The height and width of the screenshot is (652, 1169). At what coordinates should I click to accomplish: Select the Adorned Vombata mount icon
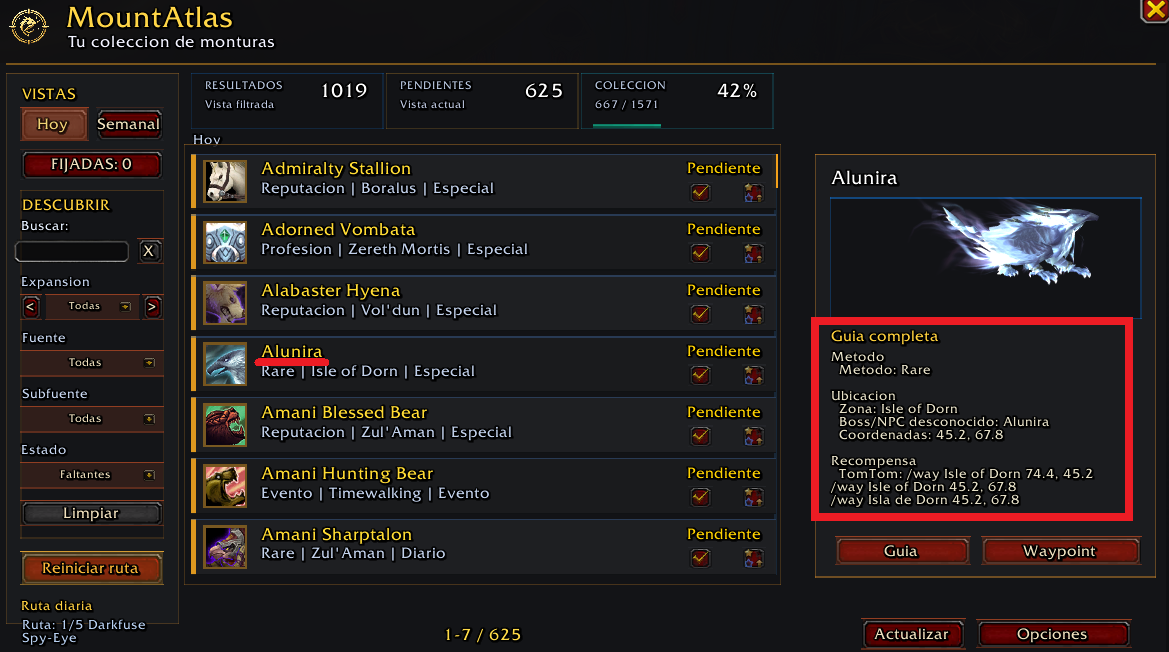tap(225, 241)
